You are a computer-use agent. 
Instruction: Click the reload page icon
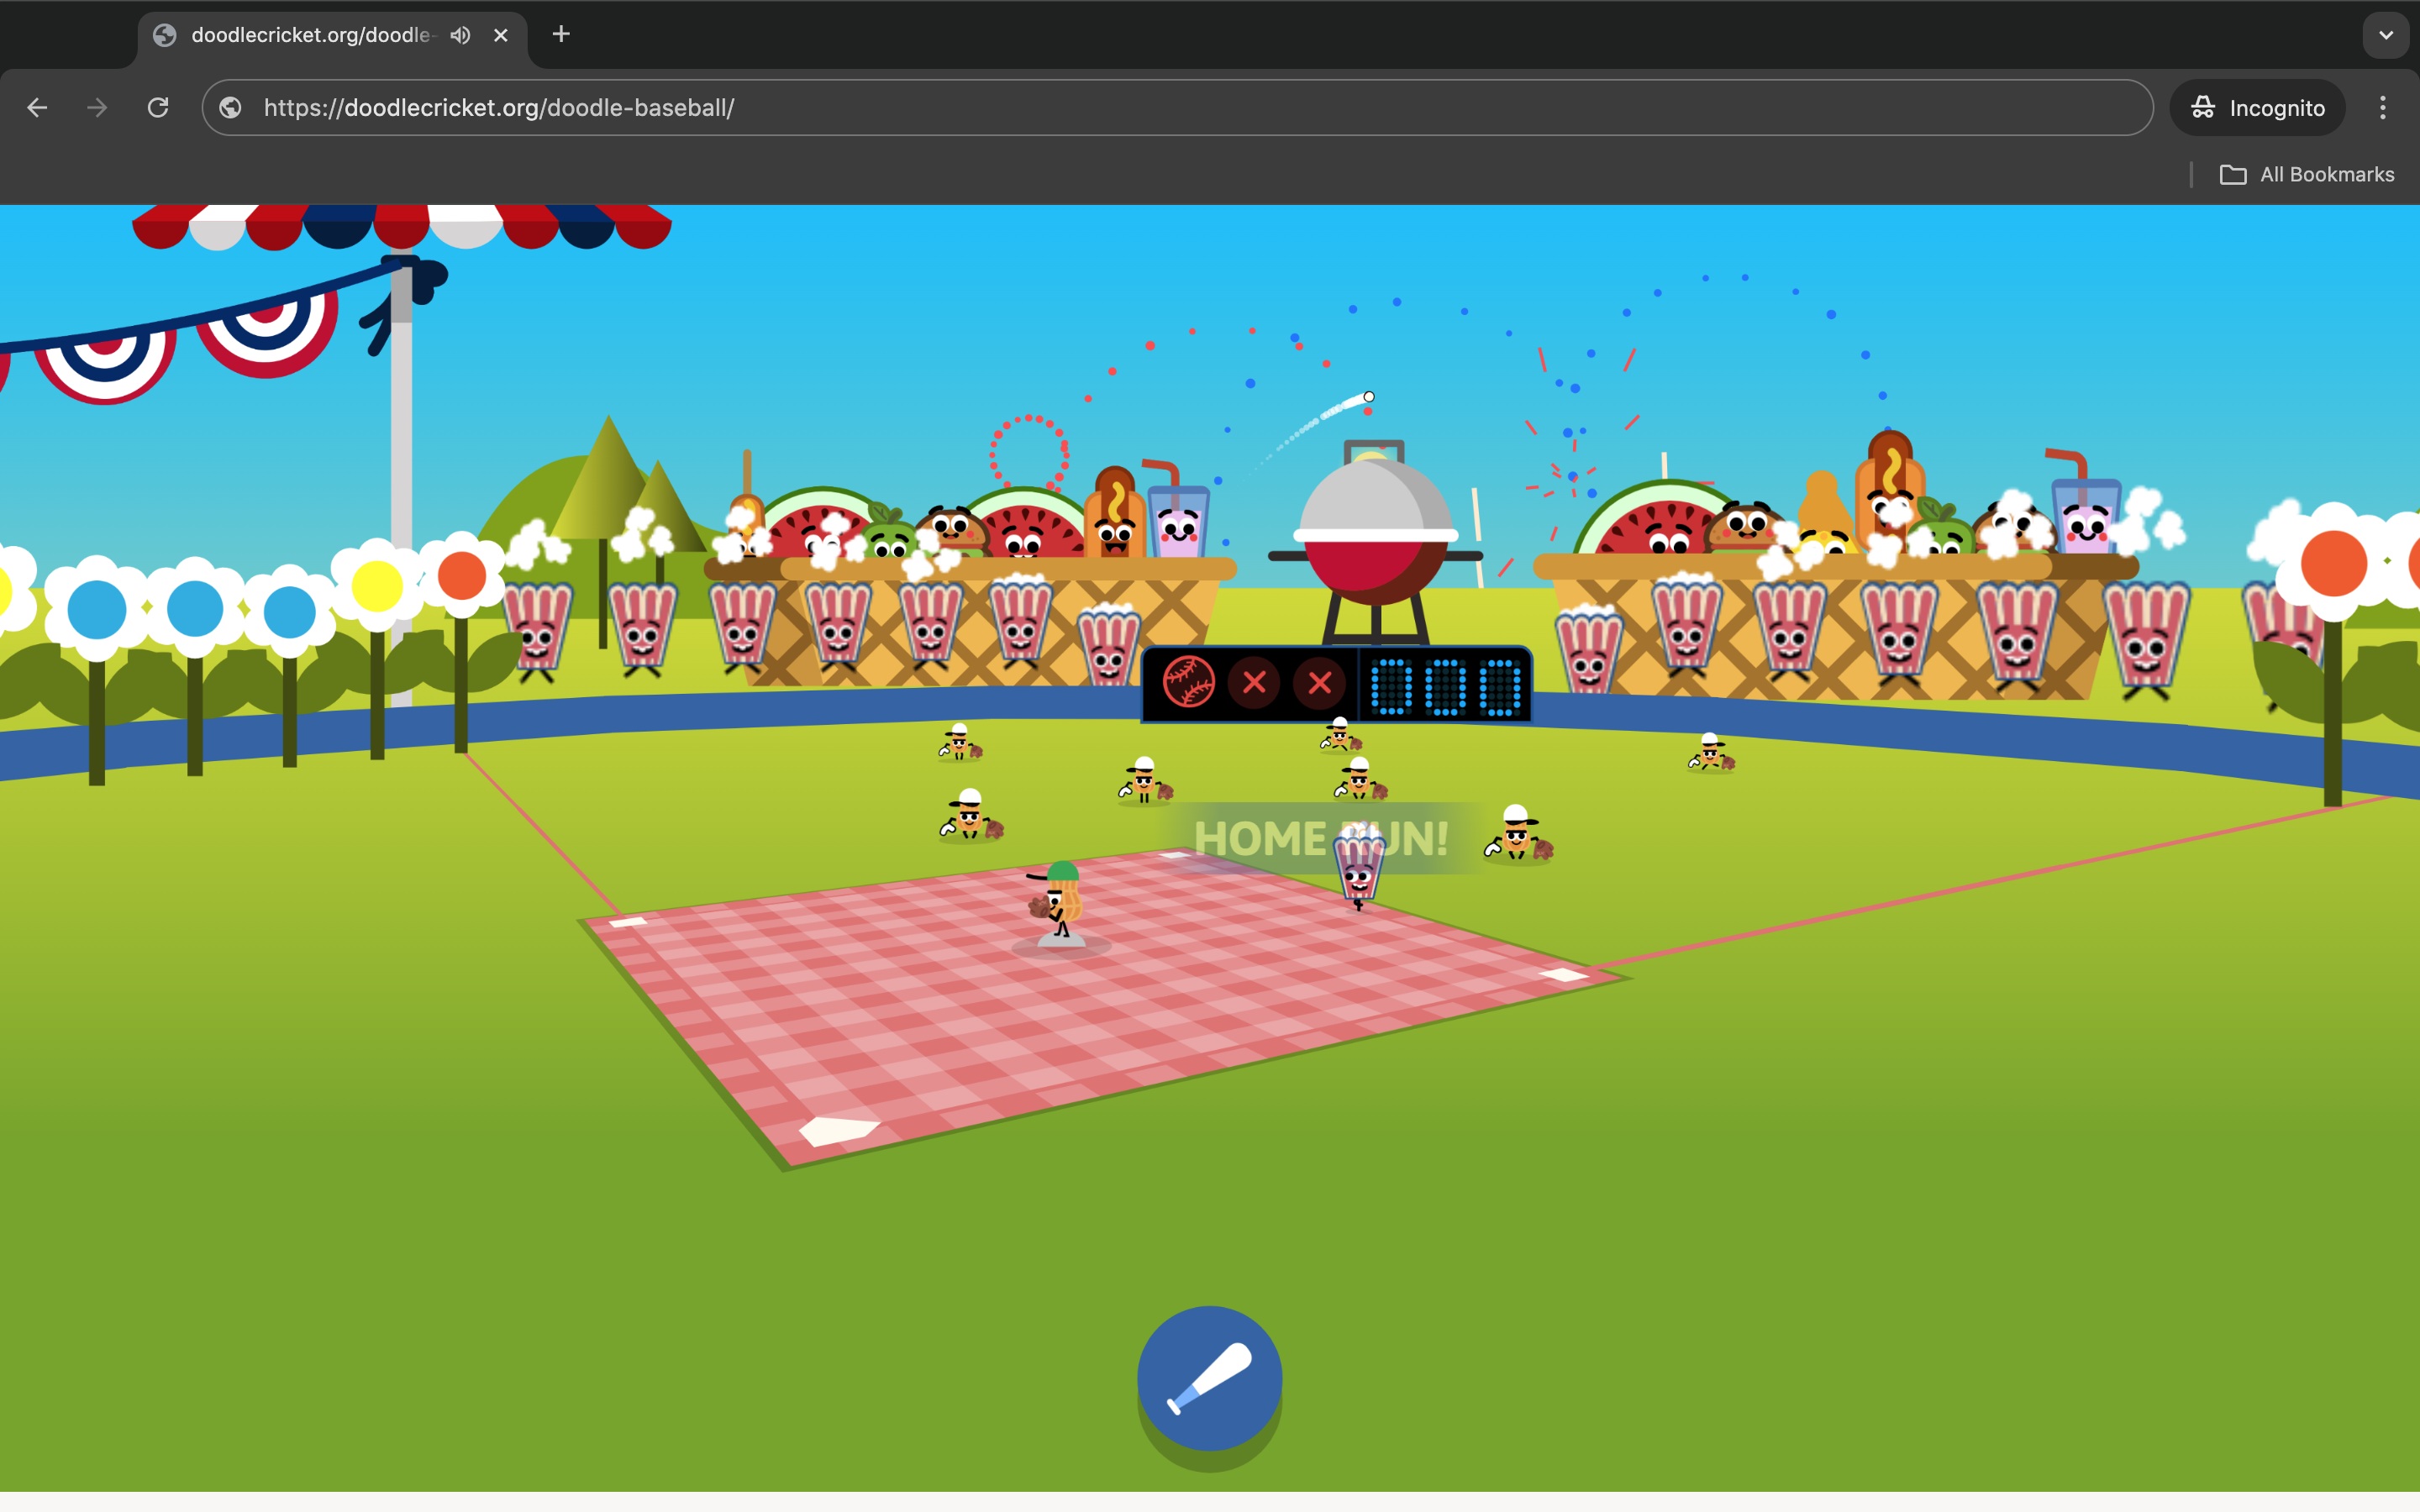click(158, 108)
